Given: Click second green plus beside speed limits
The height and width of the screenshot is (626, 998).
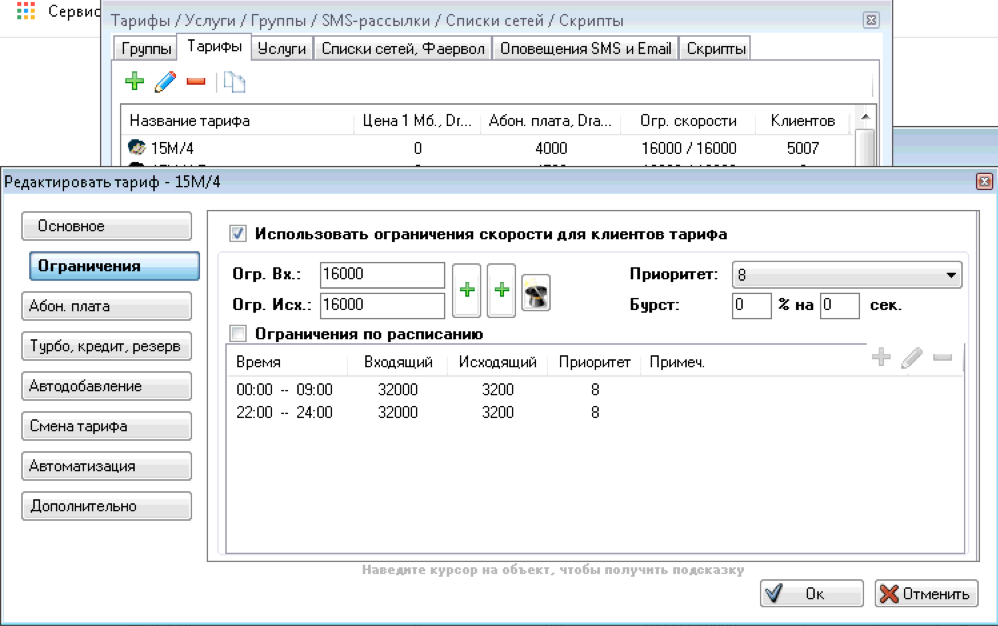Looking at the screenshot, I should point(502,290).
